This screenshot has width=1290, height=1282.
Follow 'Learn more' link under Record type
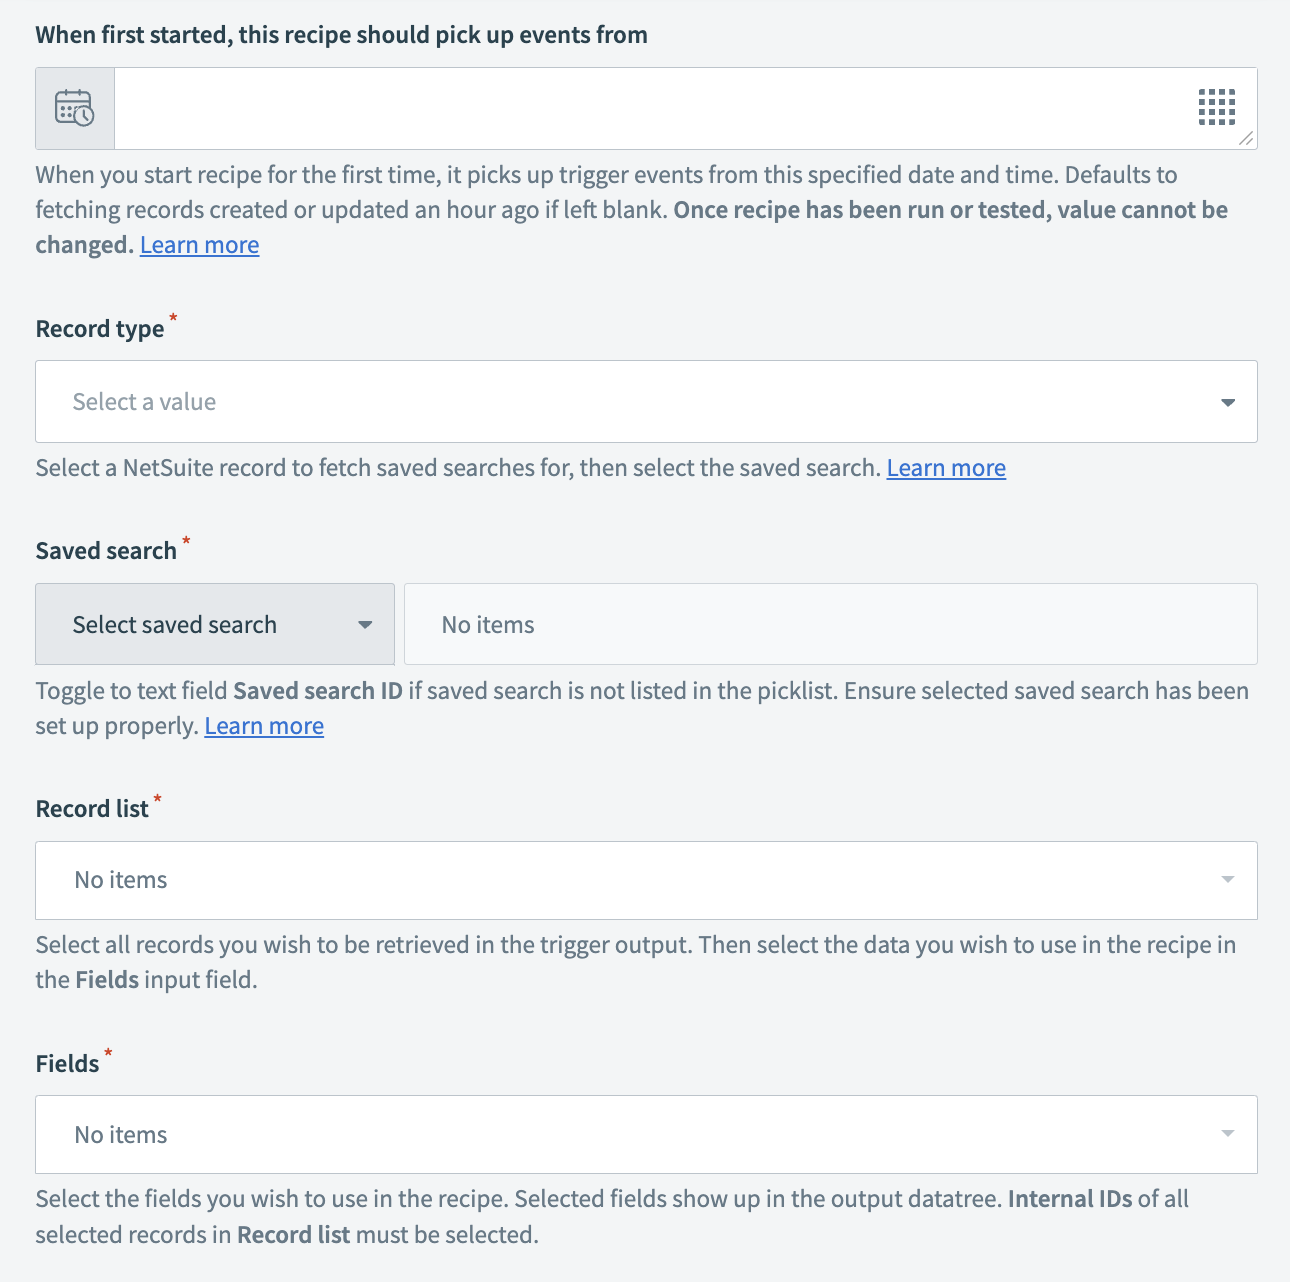click(x=945, y=467)
